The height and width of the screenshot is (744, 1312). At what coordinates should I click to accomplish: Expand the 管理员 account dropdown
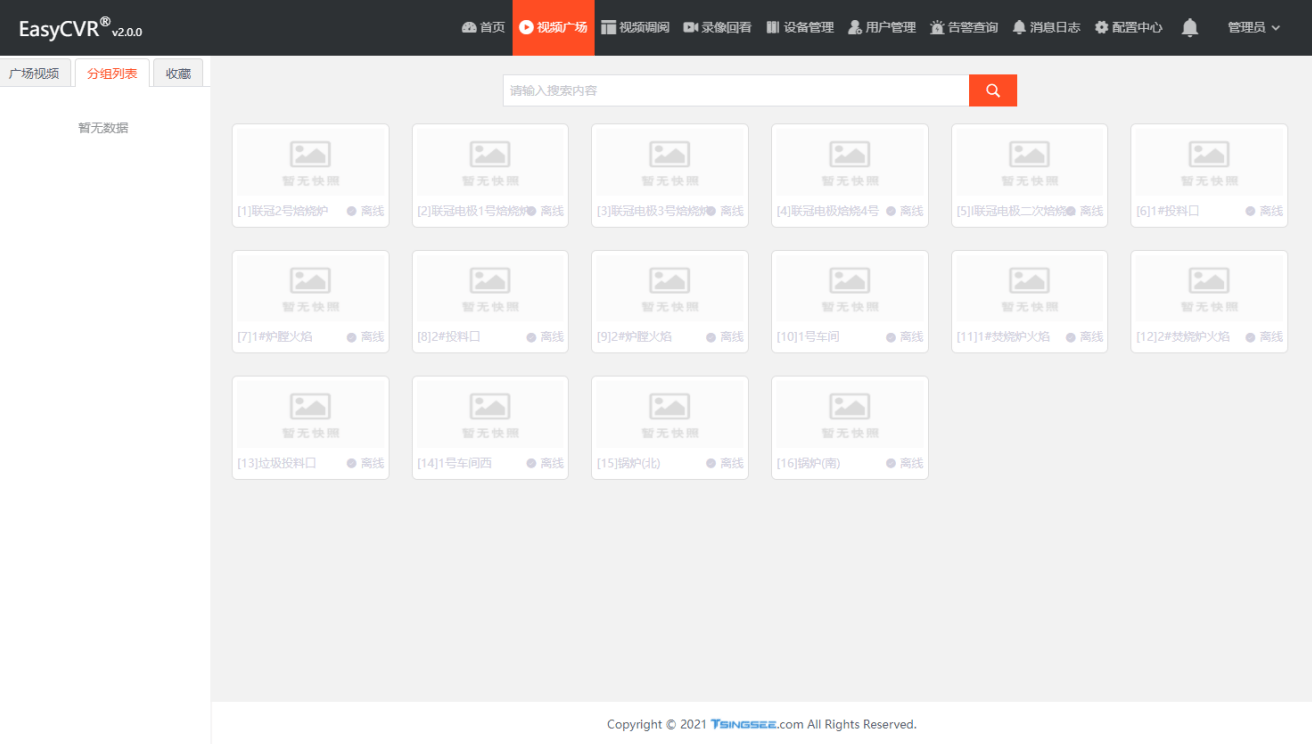click(x=1253, y=28)
